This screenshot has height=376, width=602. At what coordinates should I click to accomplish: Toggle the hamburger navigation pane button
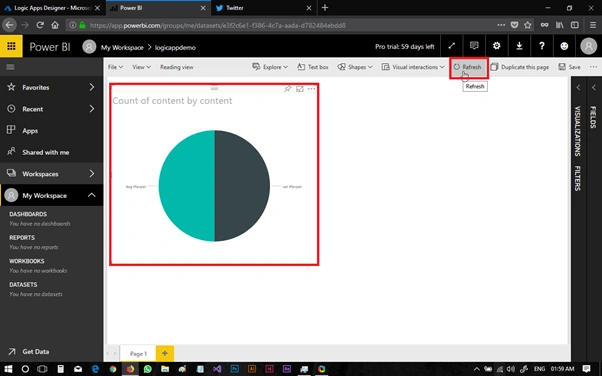10,67
